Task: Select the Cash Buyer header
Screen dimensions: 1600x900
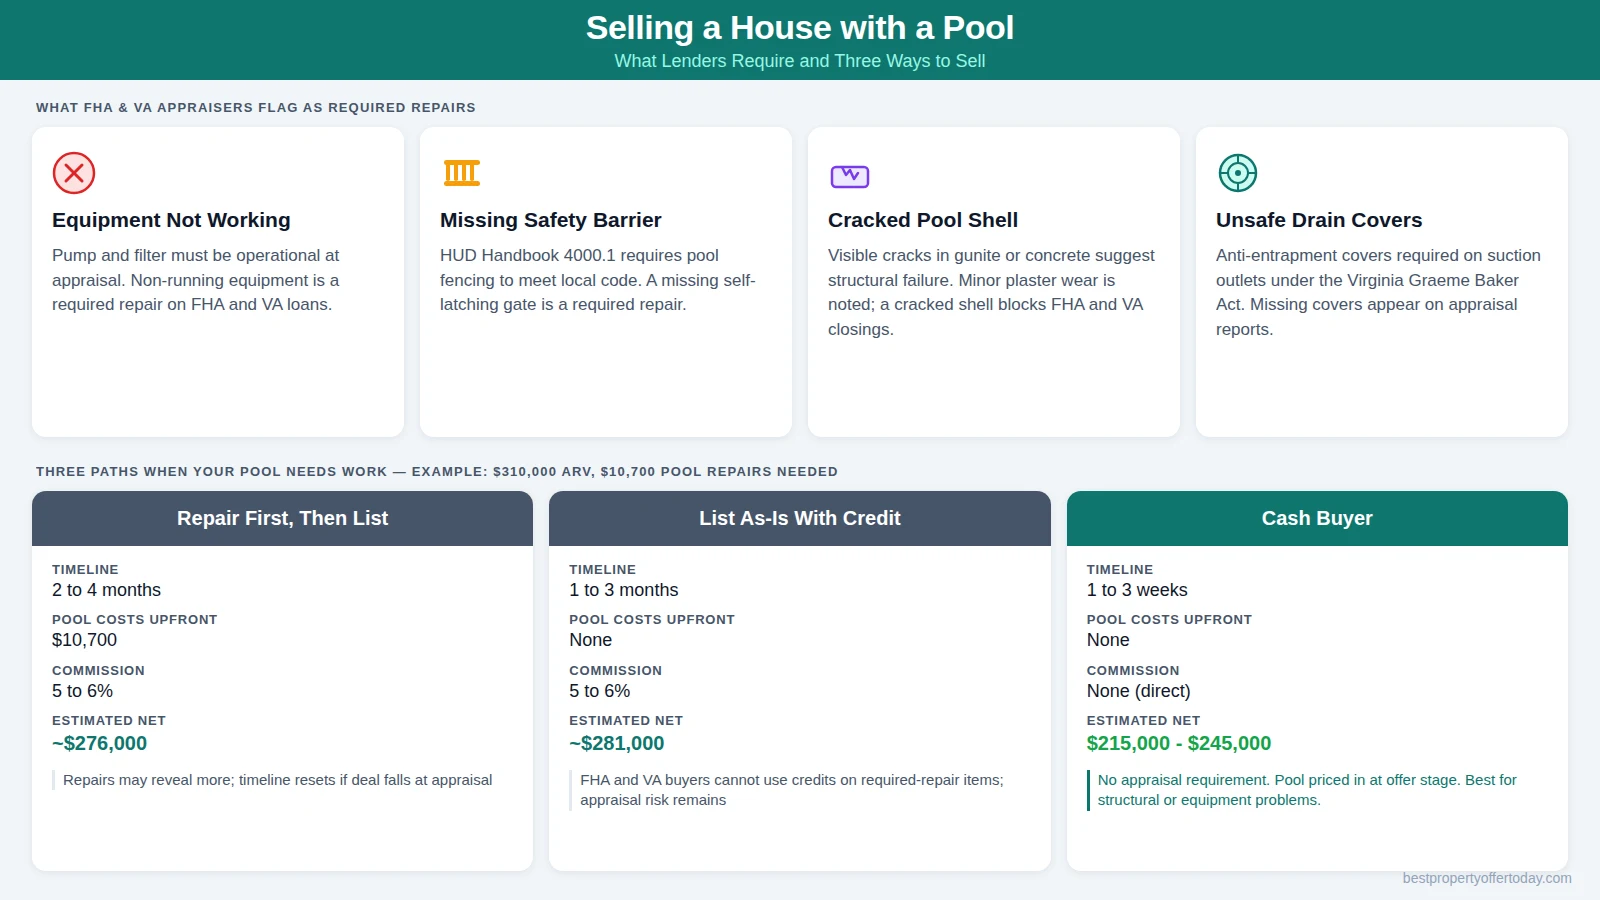Action: point(1317,518)
